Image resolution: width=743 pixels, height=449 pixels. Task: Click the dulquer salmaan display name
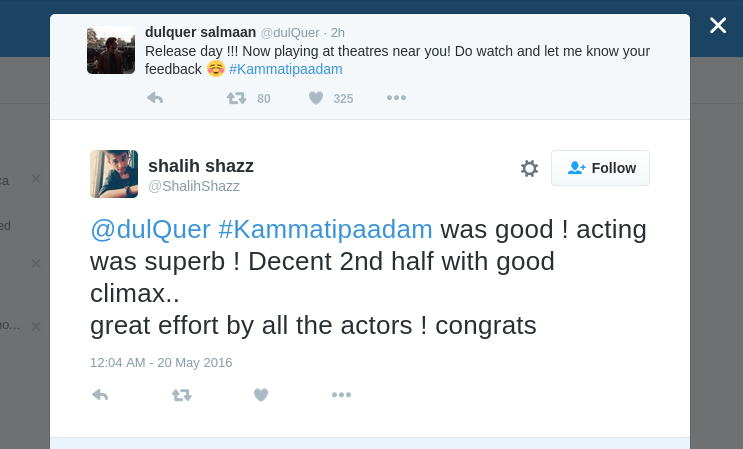click(200, 33)
